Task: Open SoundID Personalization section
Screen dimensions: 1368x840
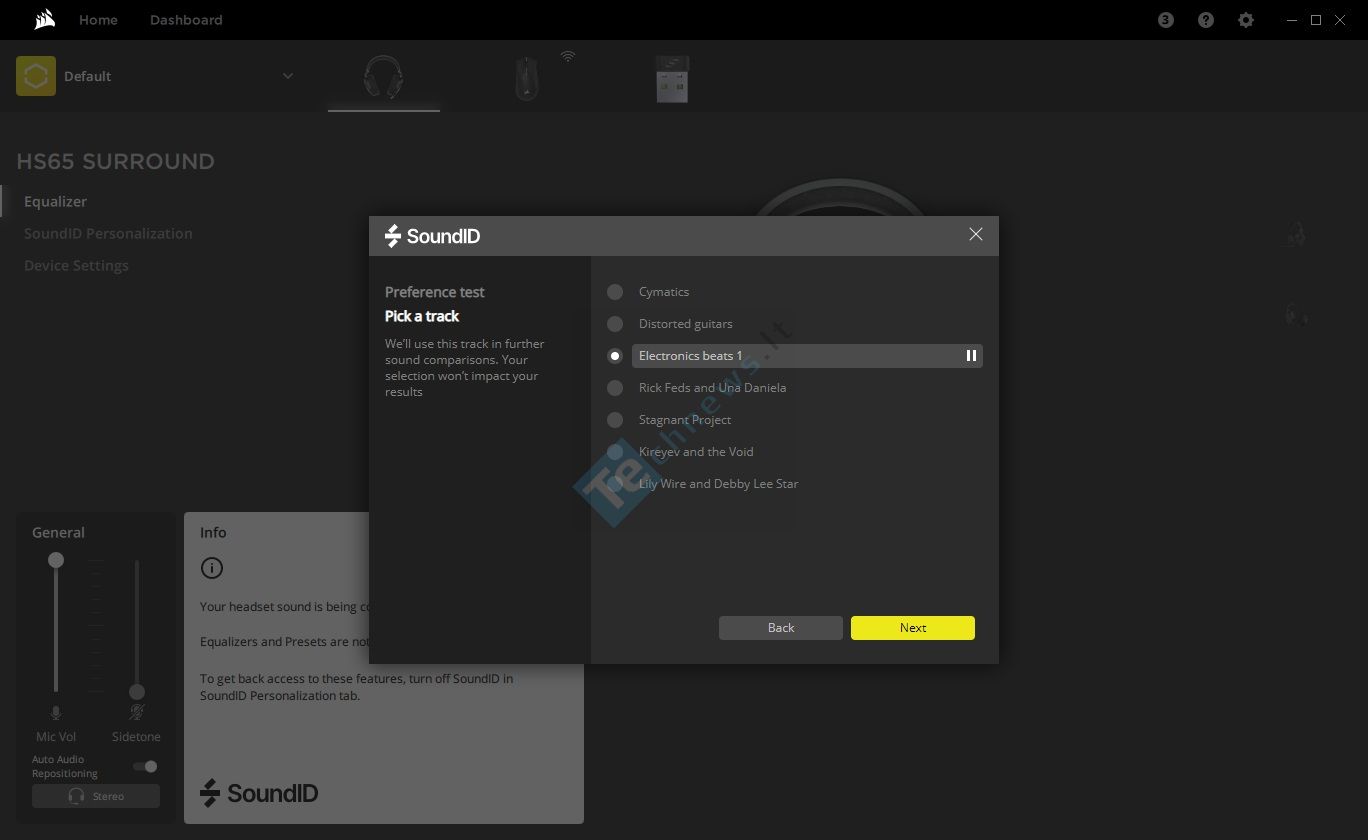Action: pos(108,233)
